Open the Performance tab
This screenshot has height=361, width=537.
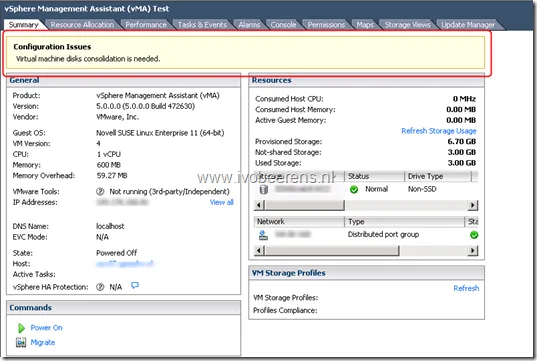pos(146,25)
